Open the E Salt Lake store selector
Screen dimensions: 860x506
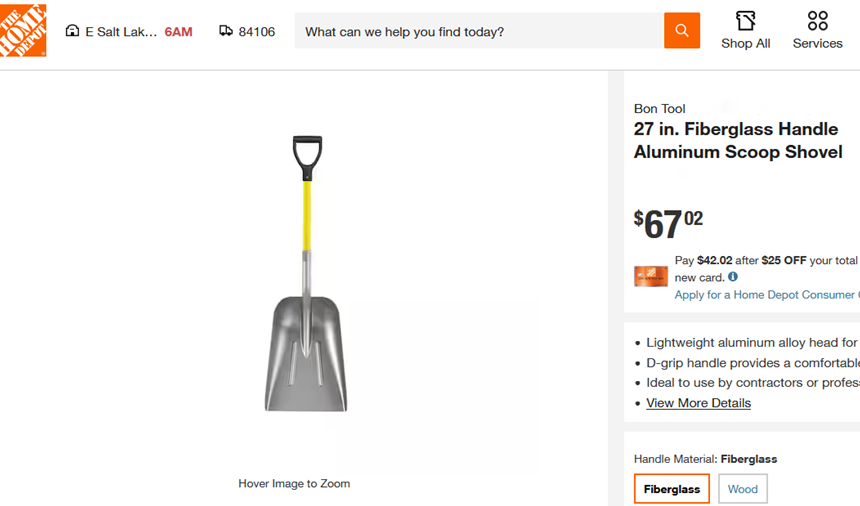121,32
